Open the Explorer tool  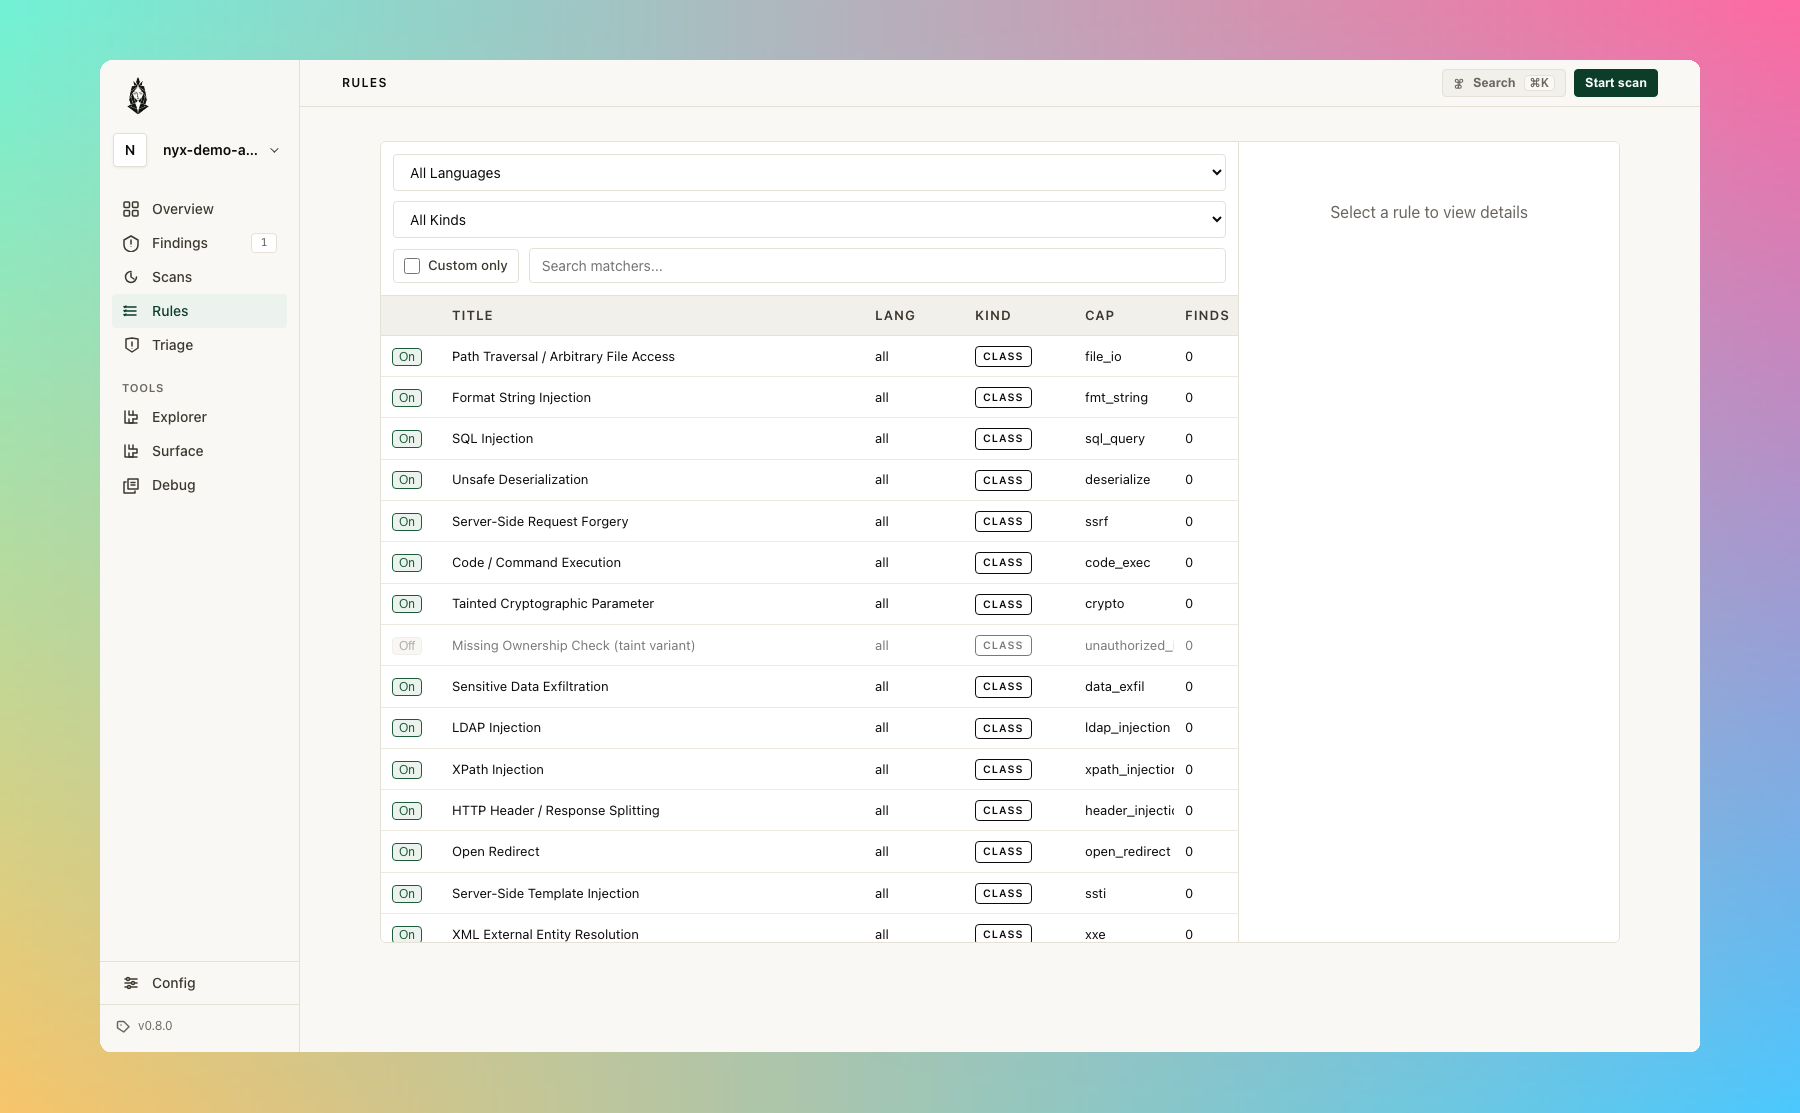[199, 417]
